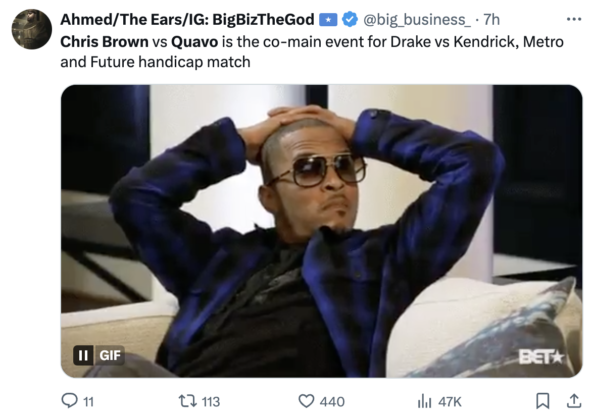Click the bold Chris Brown text
The width and height of the screenshot is (595, 415).
tap(104, 42)
